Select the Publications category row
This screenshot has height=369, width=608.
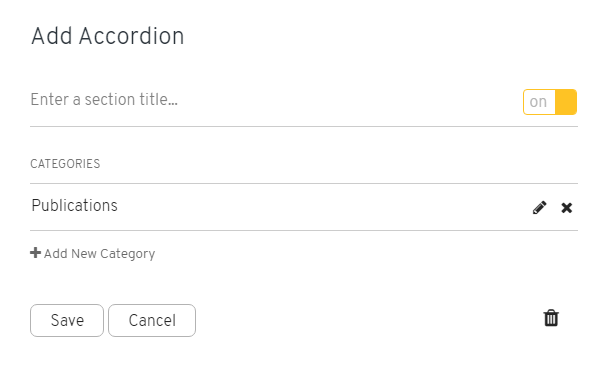point(304,207)
